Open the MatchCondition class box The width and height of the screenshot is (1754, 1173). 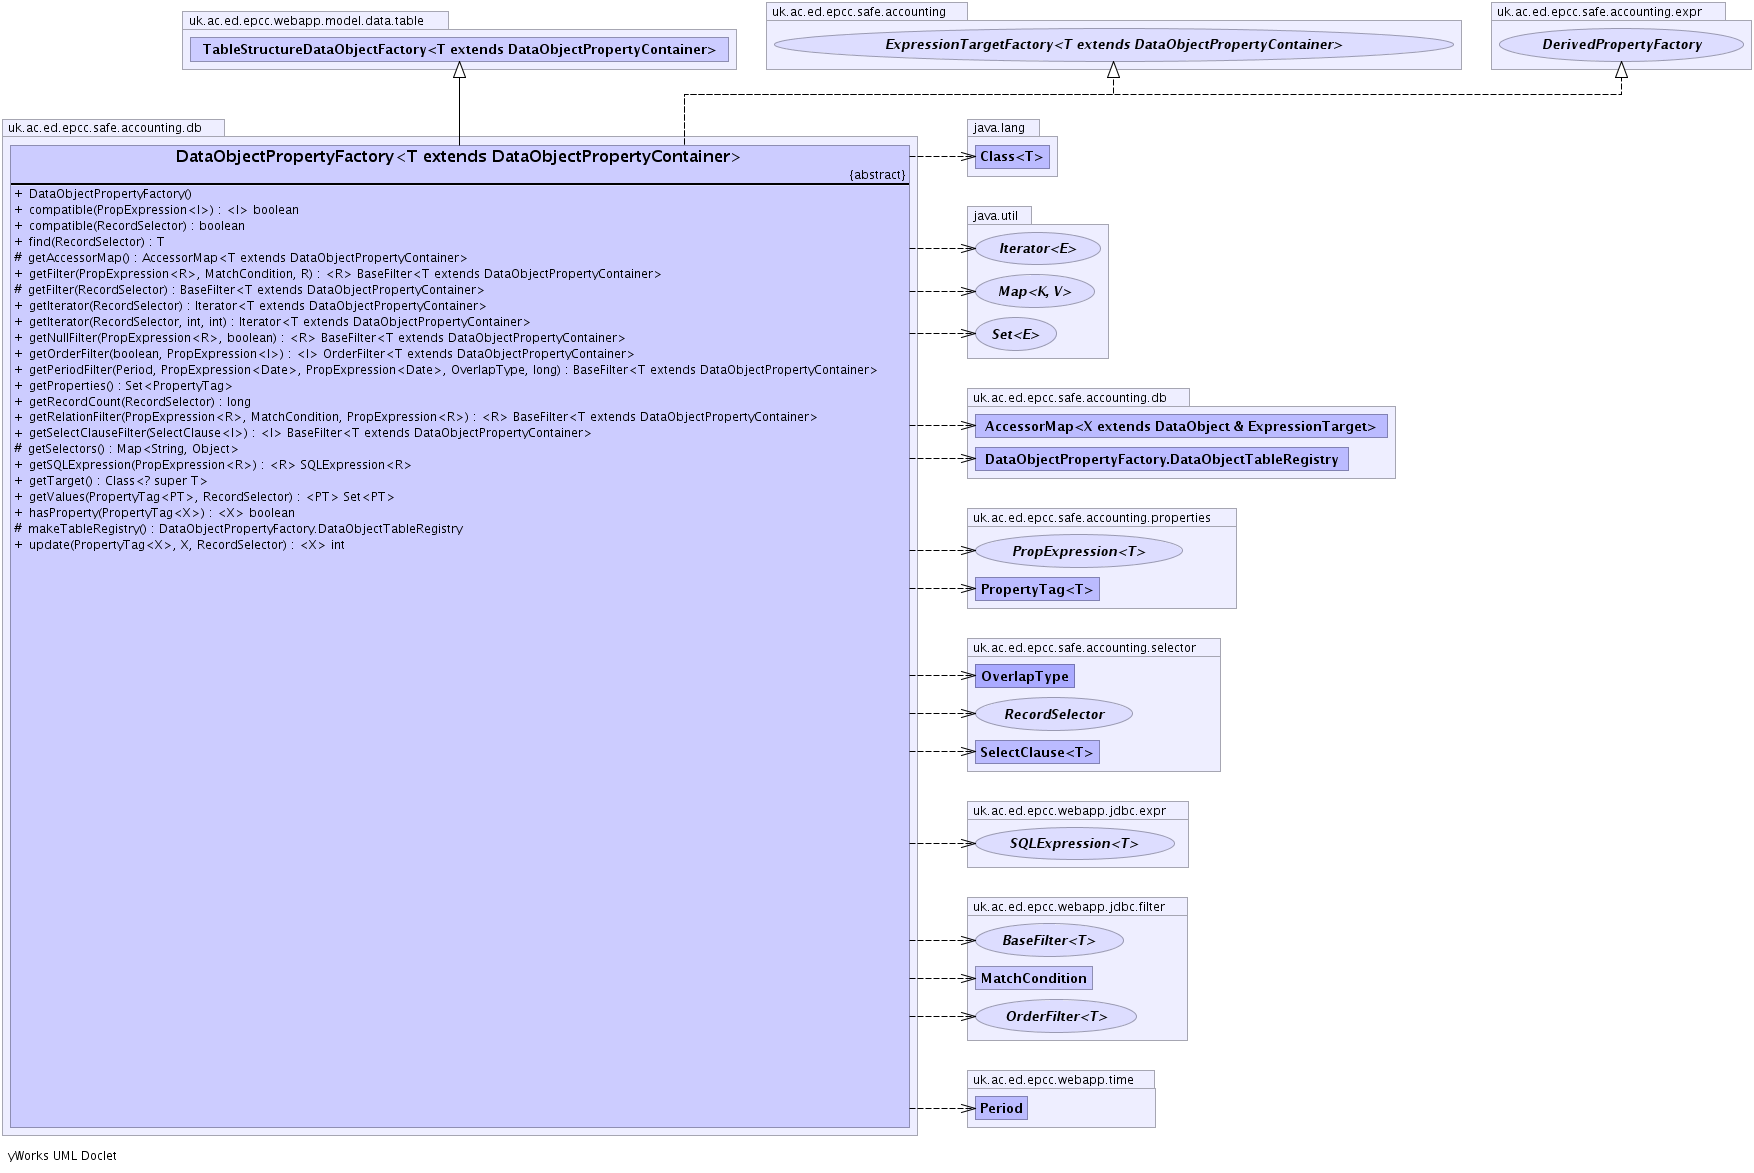click(x=1033, y=978)
